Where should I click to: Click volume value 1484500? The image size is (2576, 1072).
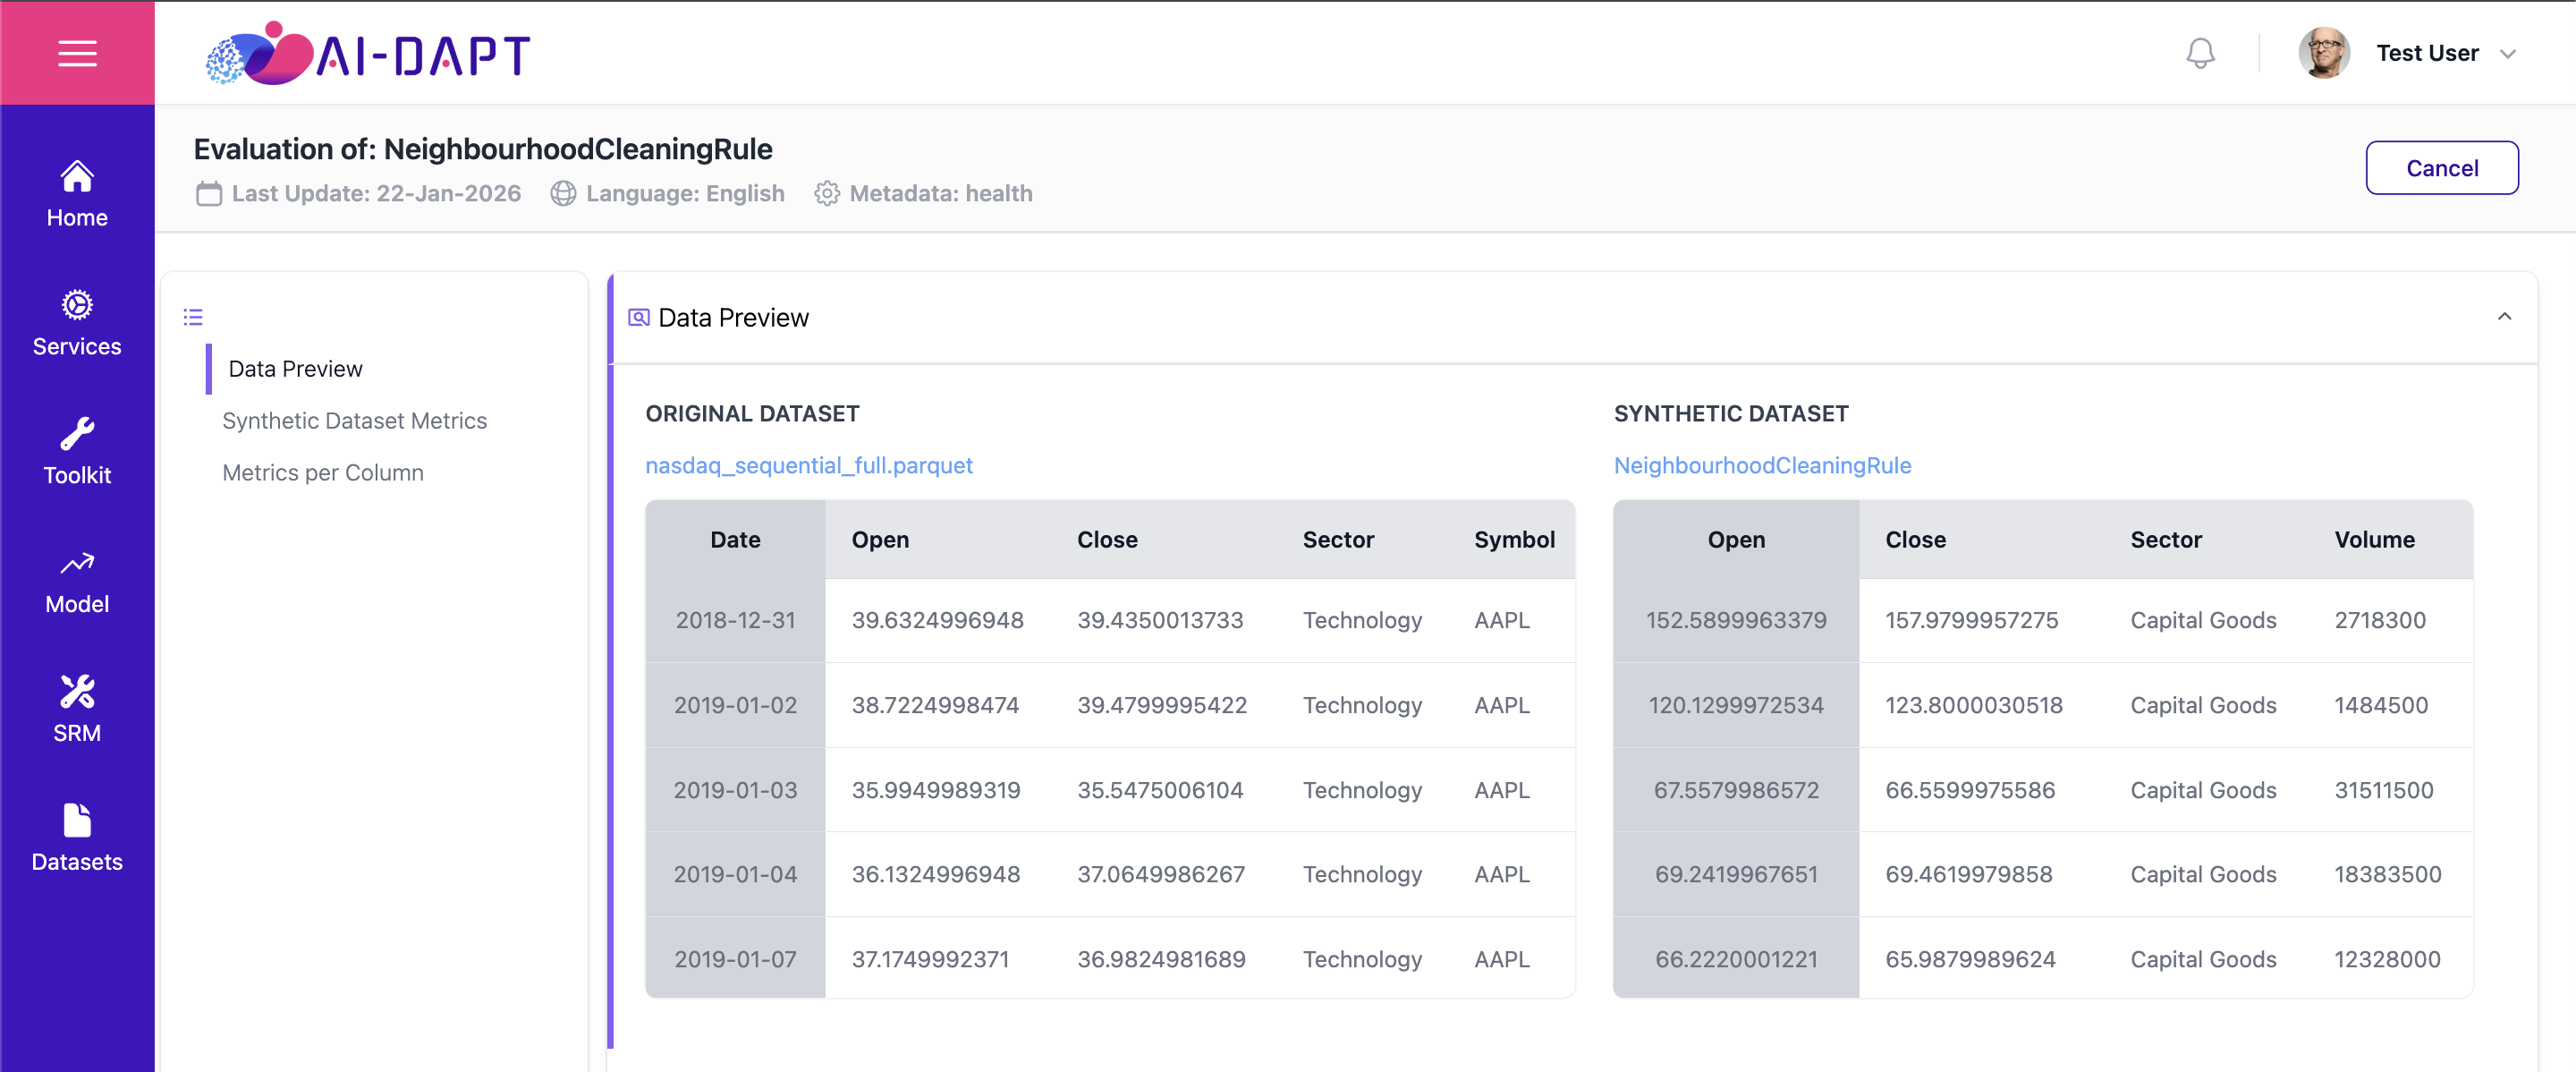(2380, 705)
